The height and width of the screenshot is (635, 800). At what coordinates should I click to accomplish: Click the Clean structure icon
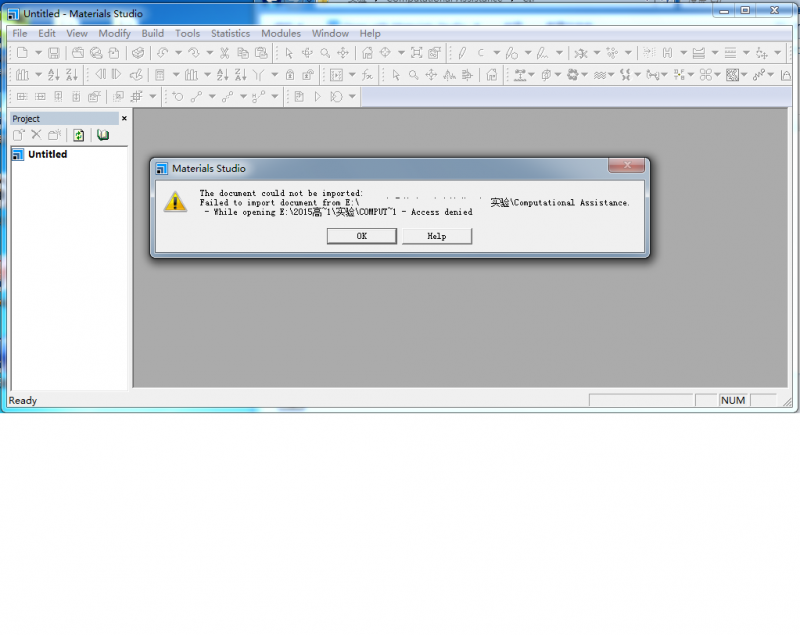click(612, 53)
